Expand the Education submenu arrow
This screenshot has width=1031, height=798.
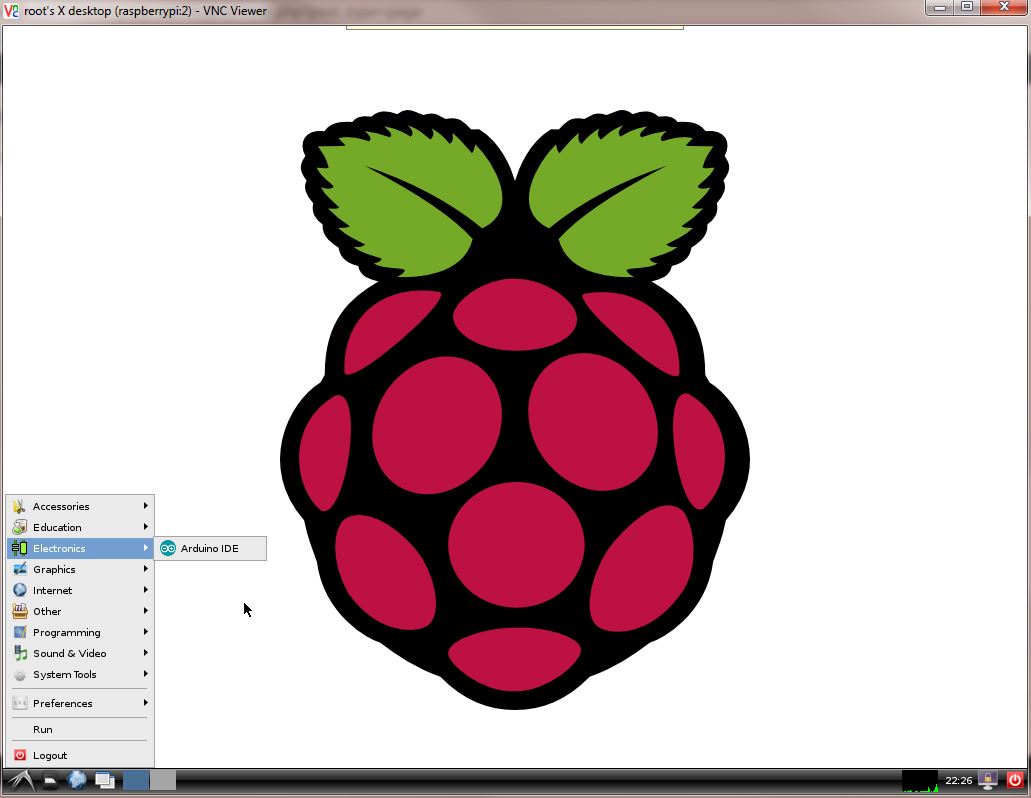tap(145, 527)
